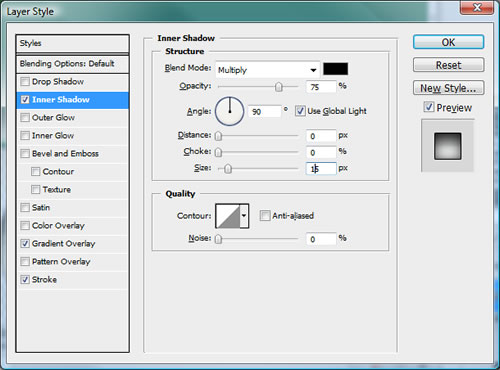Open the Contour curve picker thumbnail
500x370 pixels.
tap(228, 216)
